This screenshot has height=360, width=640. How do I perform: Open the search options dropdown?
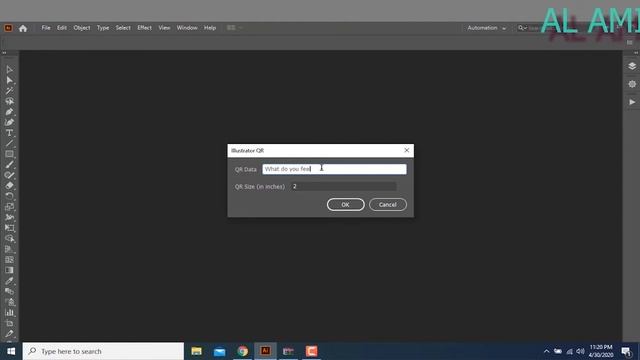522,28
